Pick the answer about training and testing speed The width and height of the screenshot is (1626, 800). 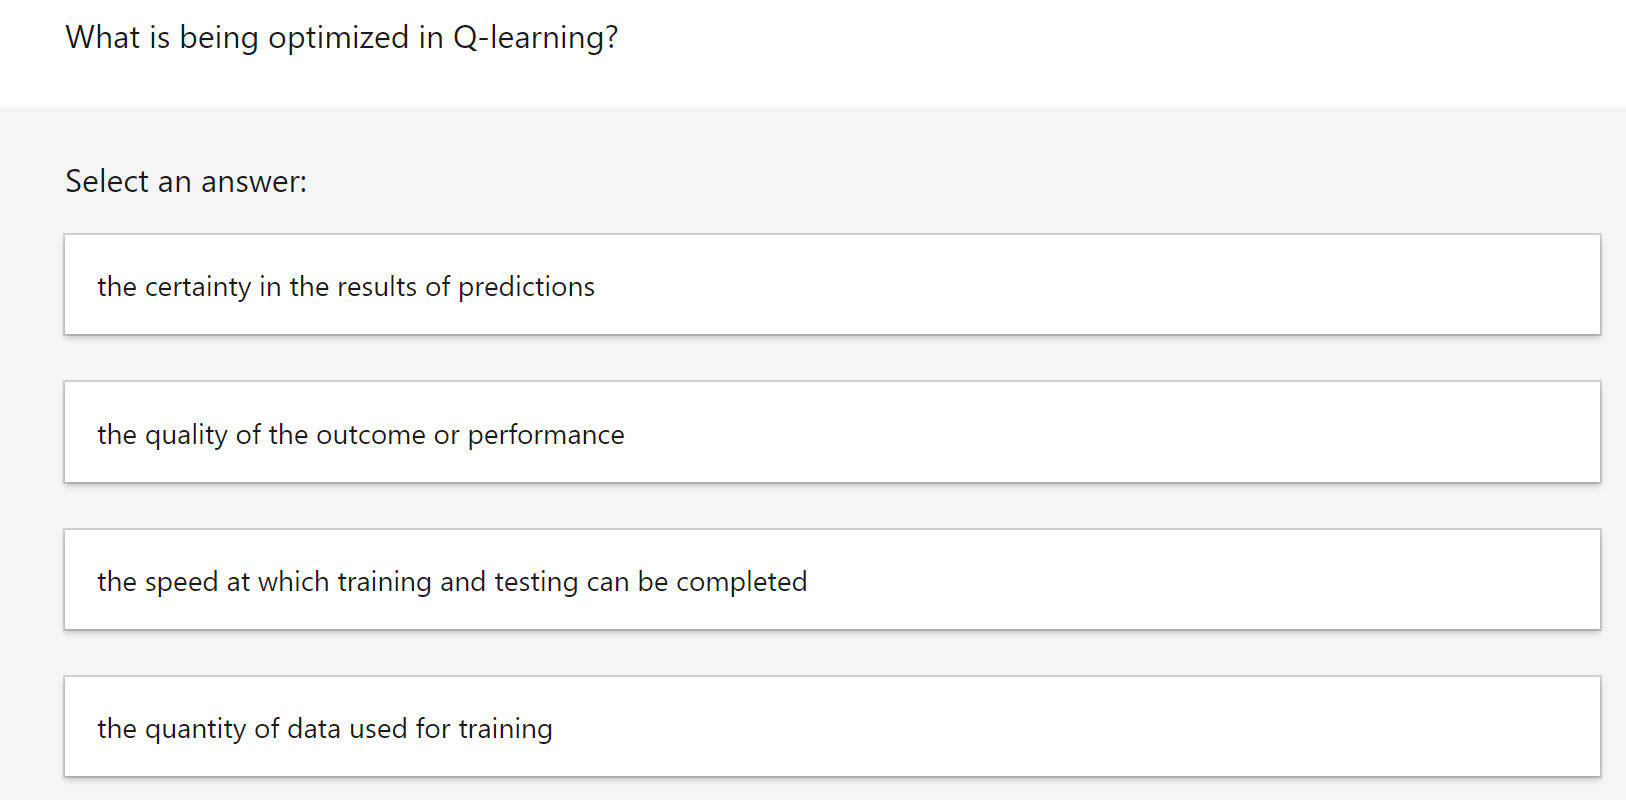[832, 580]
